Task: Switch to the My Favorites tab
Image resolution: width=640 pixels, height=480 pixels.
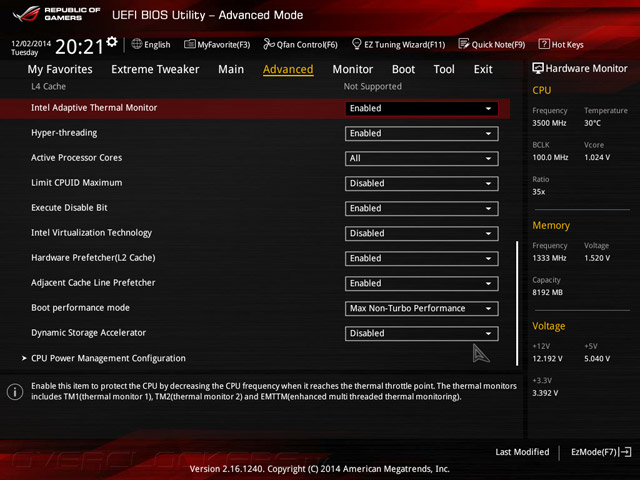Action: (60, 69)
